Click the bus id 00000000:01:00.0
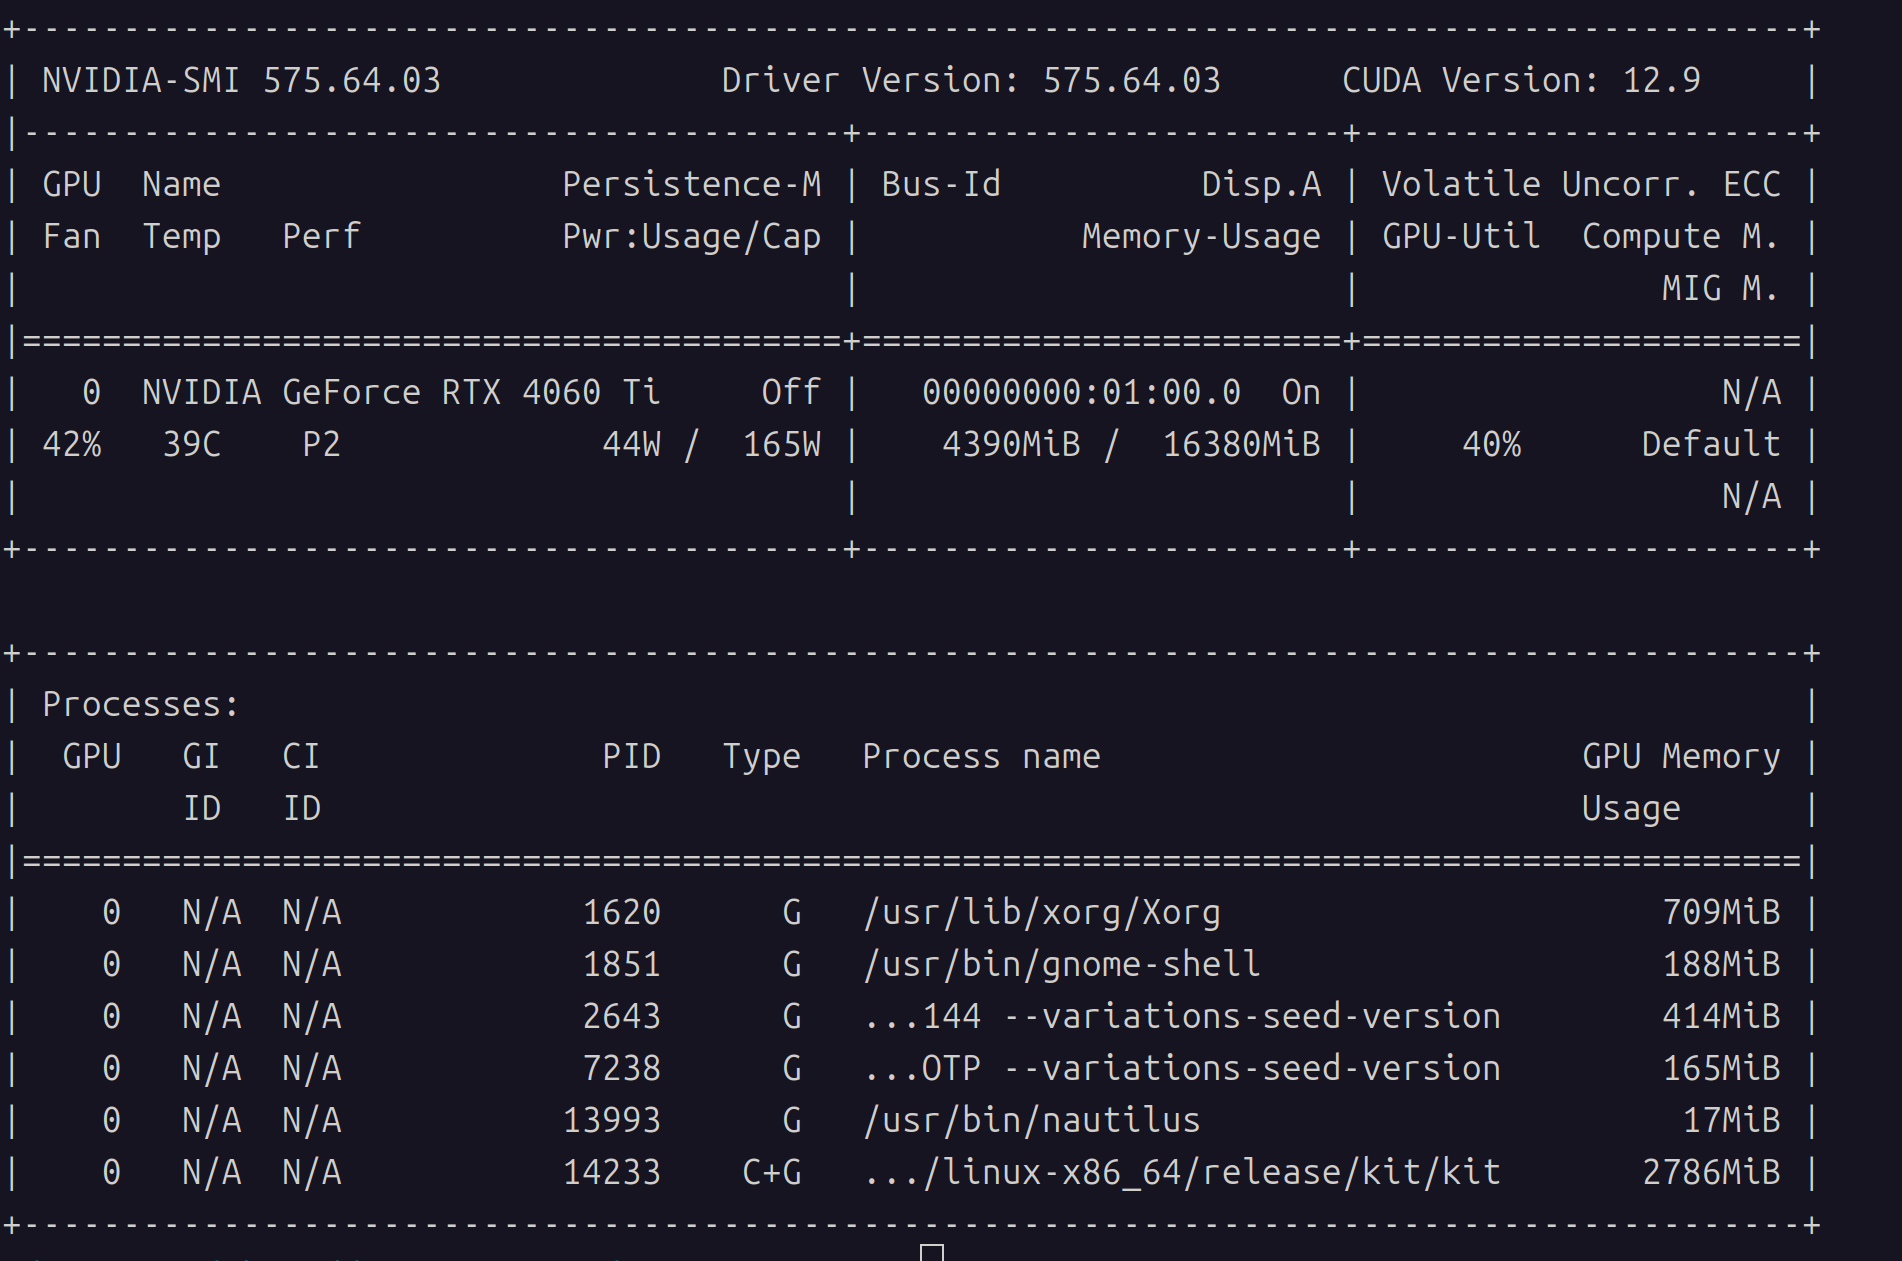Screen dimensions: 1902x1261 1081,392
